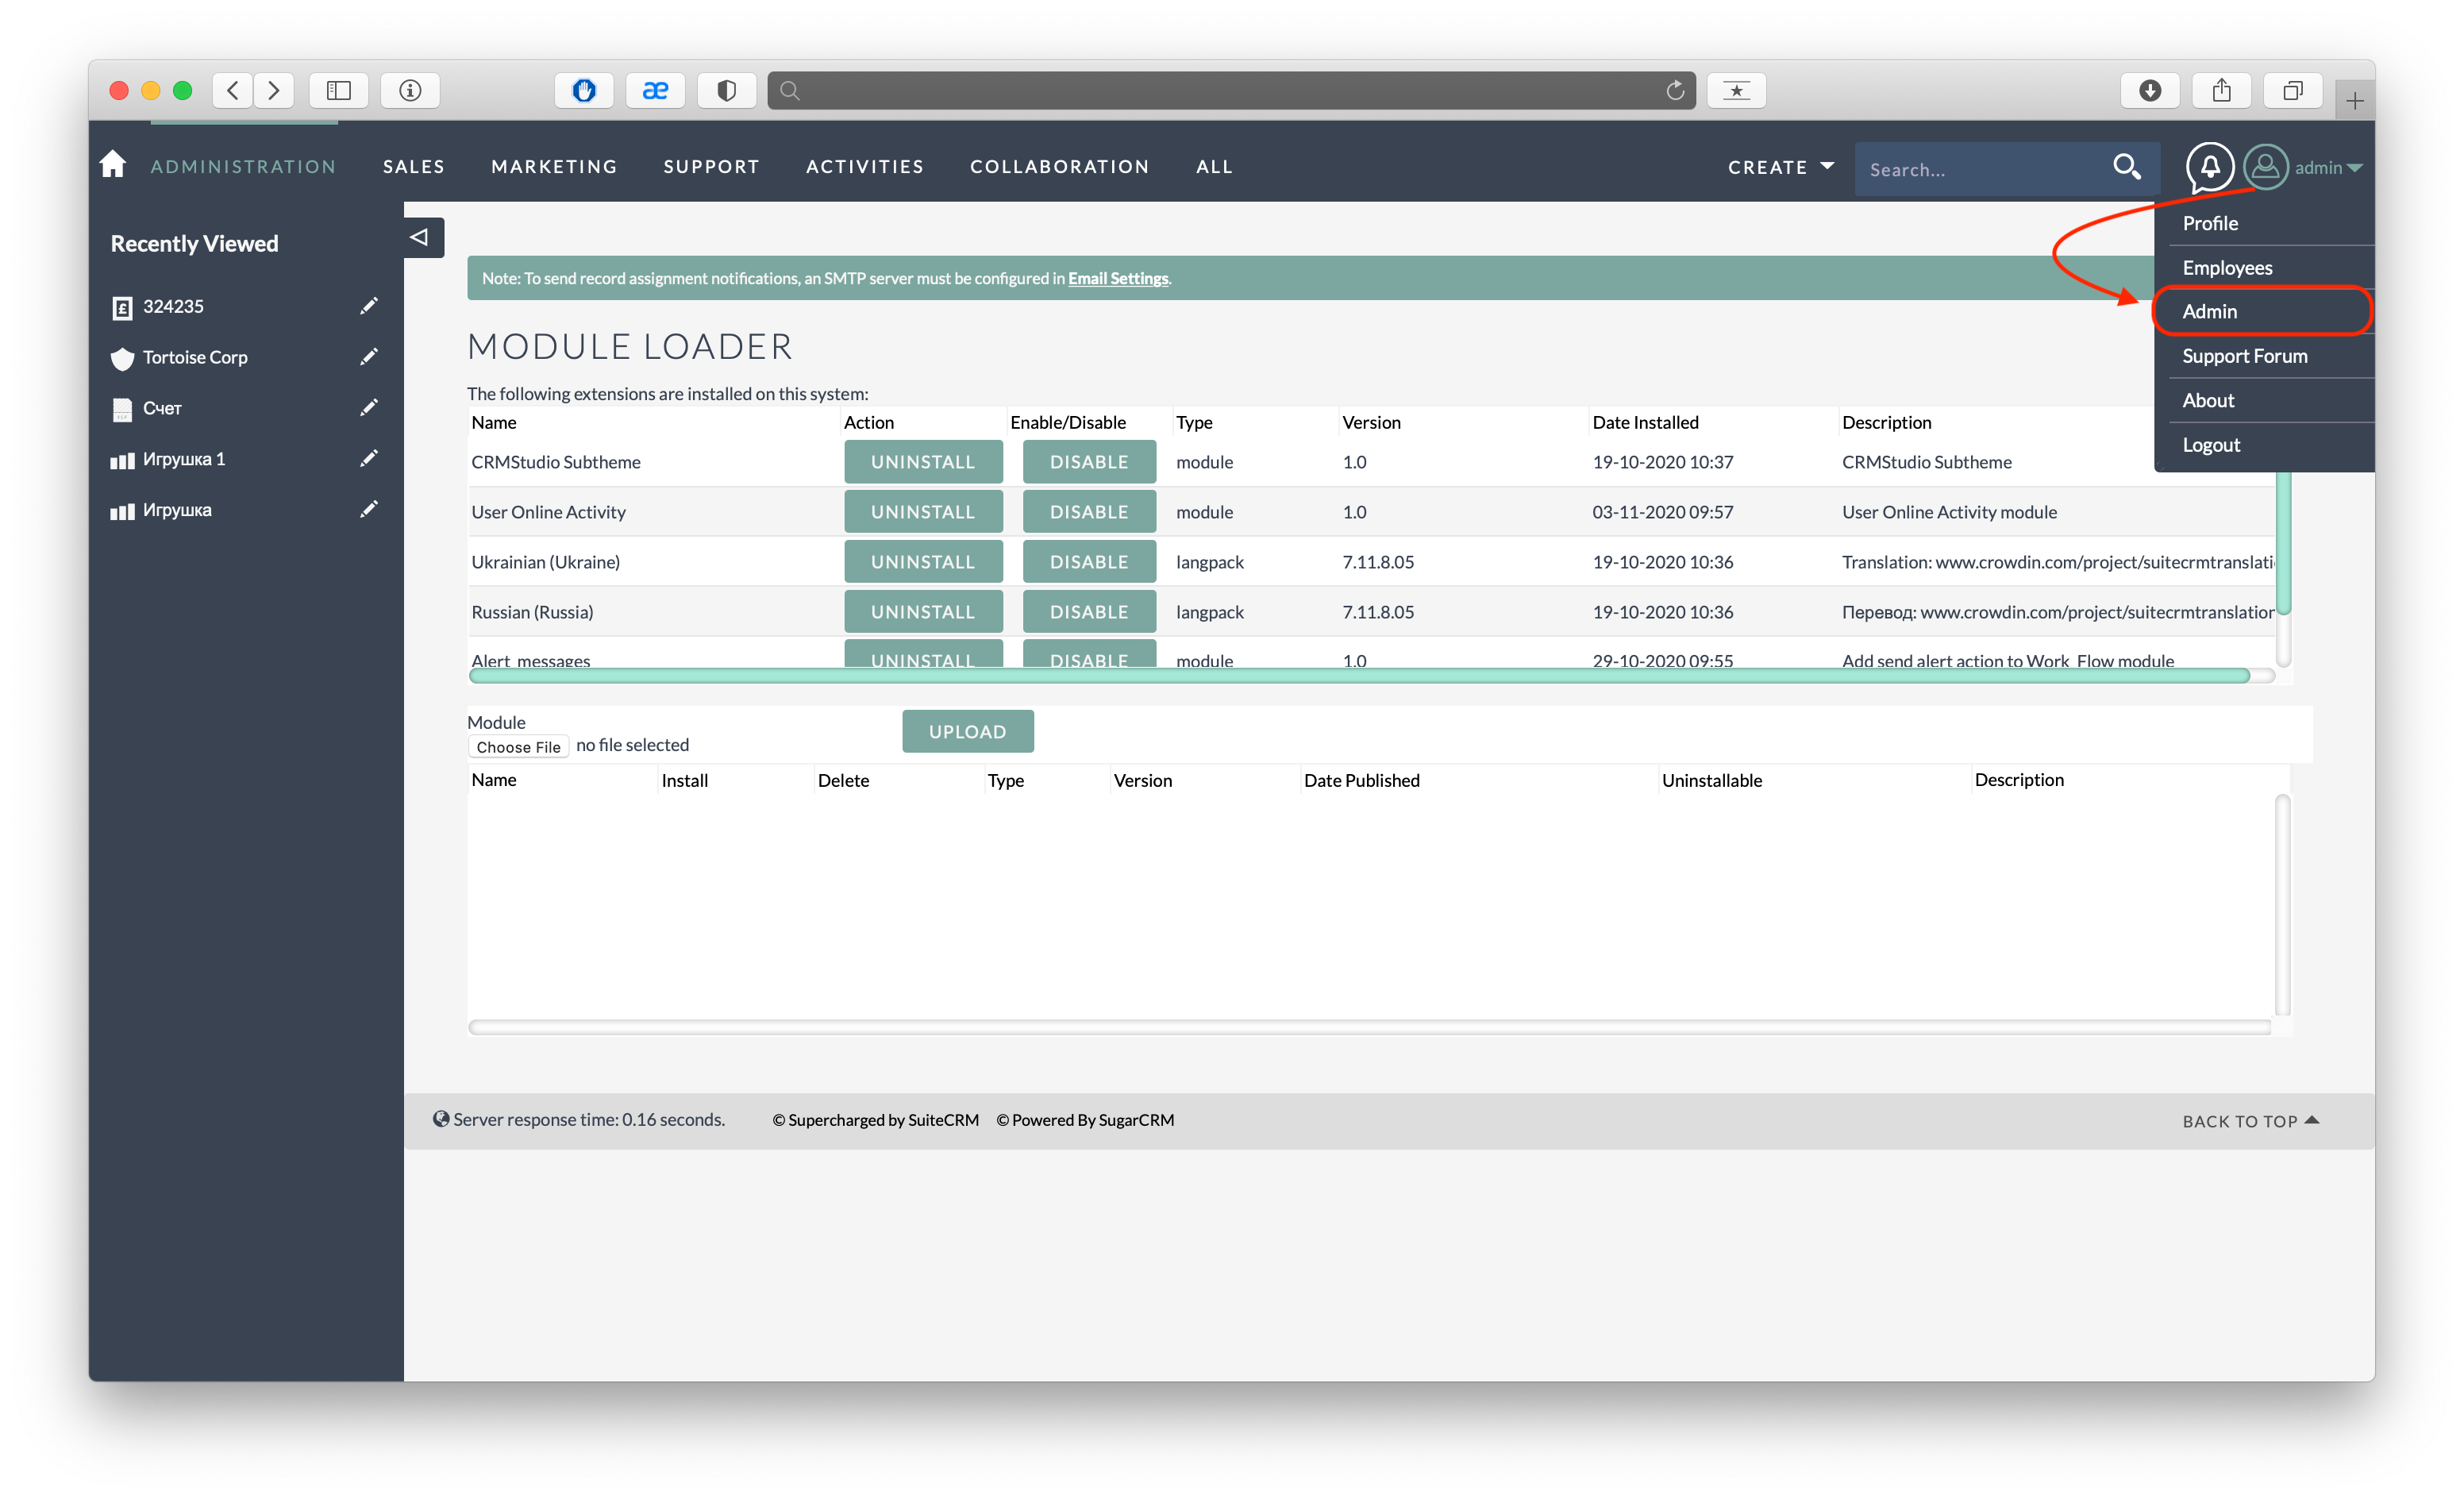Screen dimensions: 2464x1499
Task: Disable the CRMStudio Subtheme module
Action: (x=1088, y=462)
